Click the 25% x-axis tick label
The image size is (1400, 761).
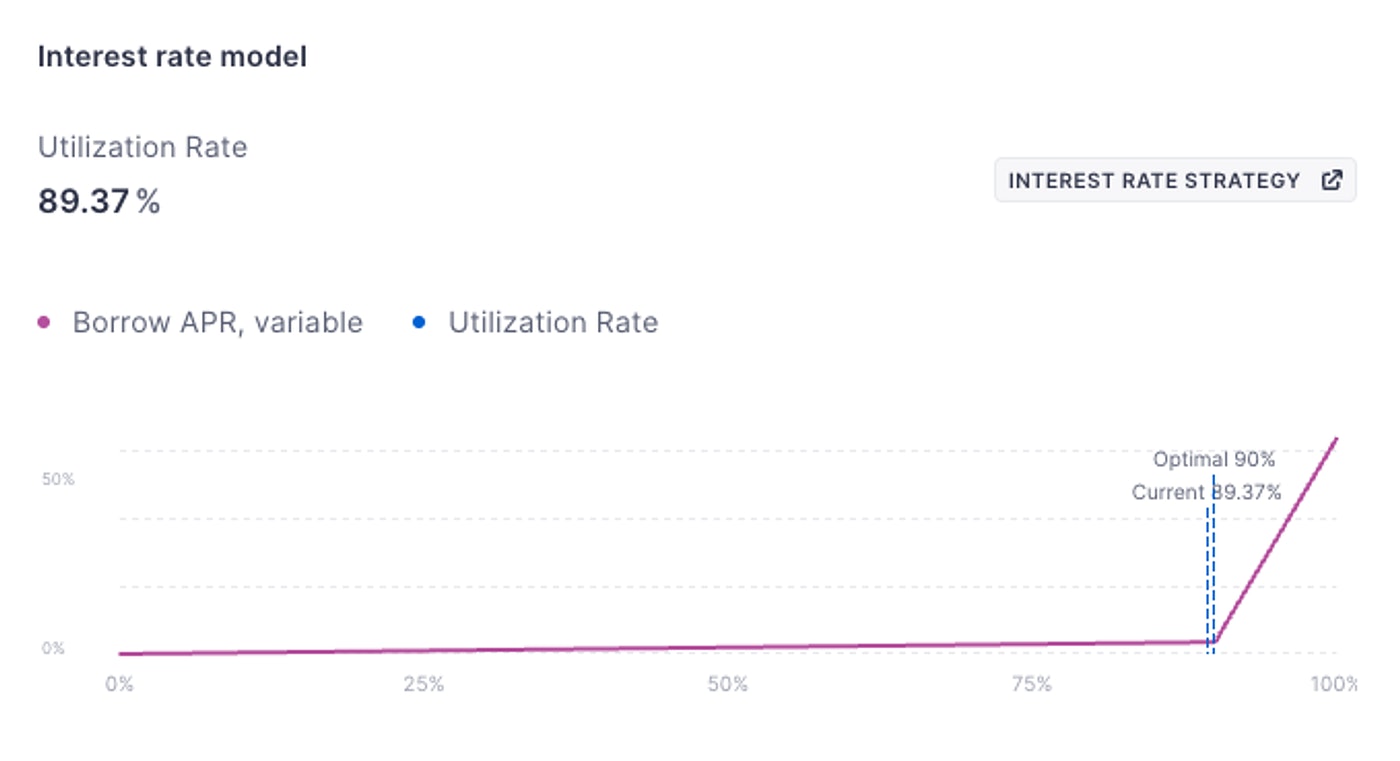[423, 685]
